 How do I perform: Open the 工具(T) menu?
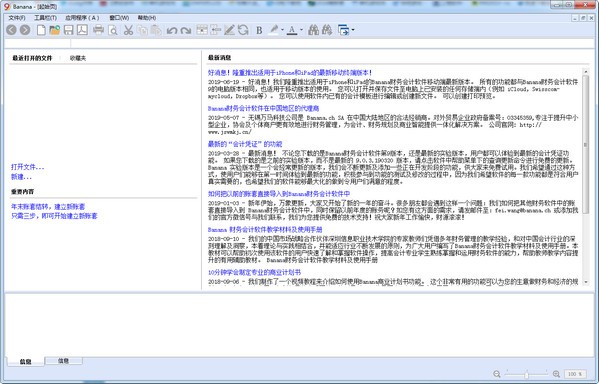click(45, 18)
